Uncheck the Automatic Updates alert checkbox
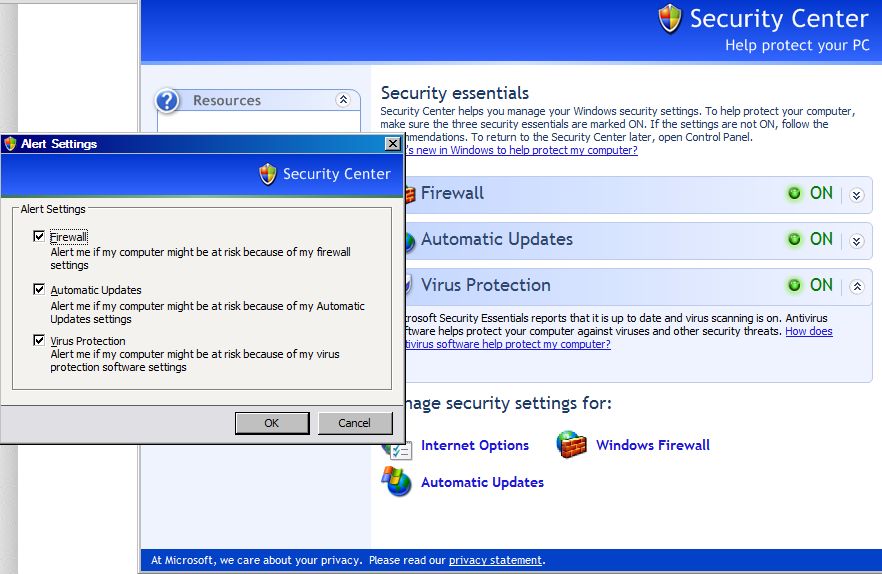 pos(39,289)
